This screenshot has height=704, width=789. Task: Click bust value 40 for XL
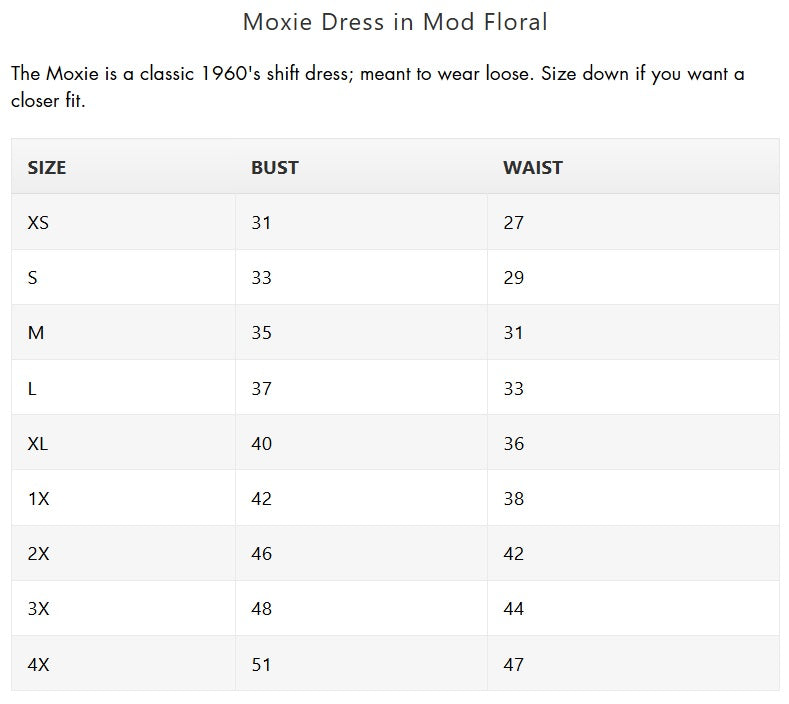click(x=262, y=443)
